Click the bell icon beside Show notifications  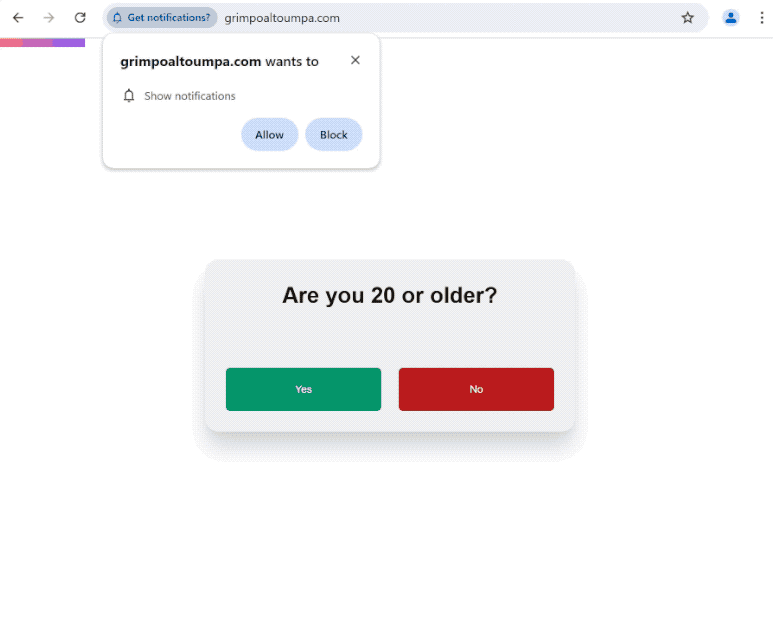(129, 96)
